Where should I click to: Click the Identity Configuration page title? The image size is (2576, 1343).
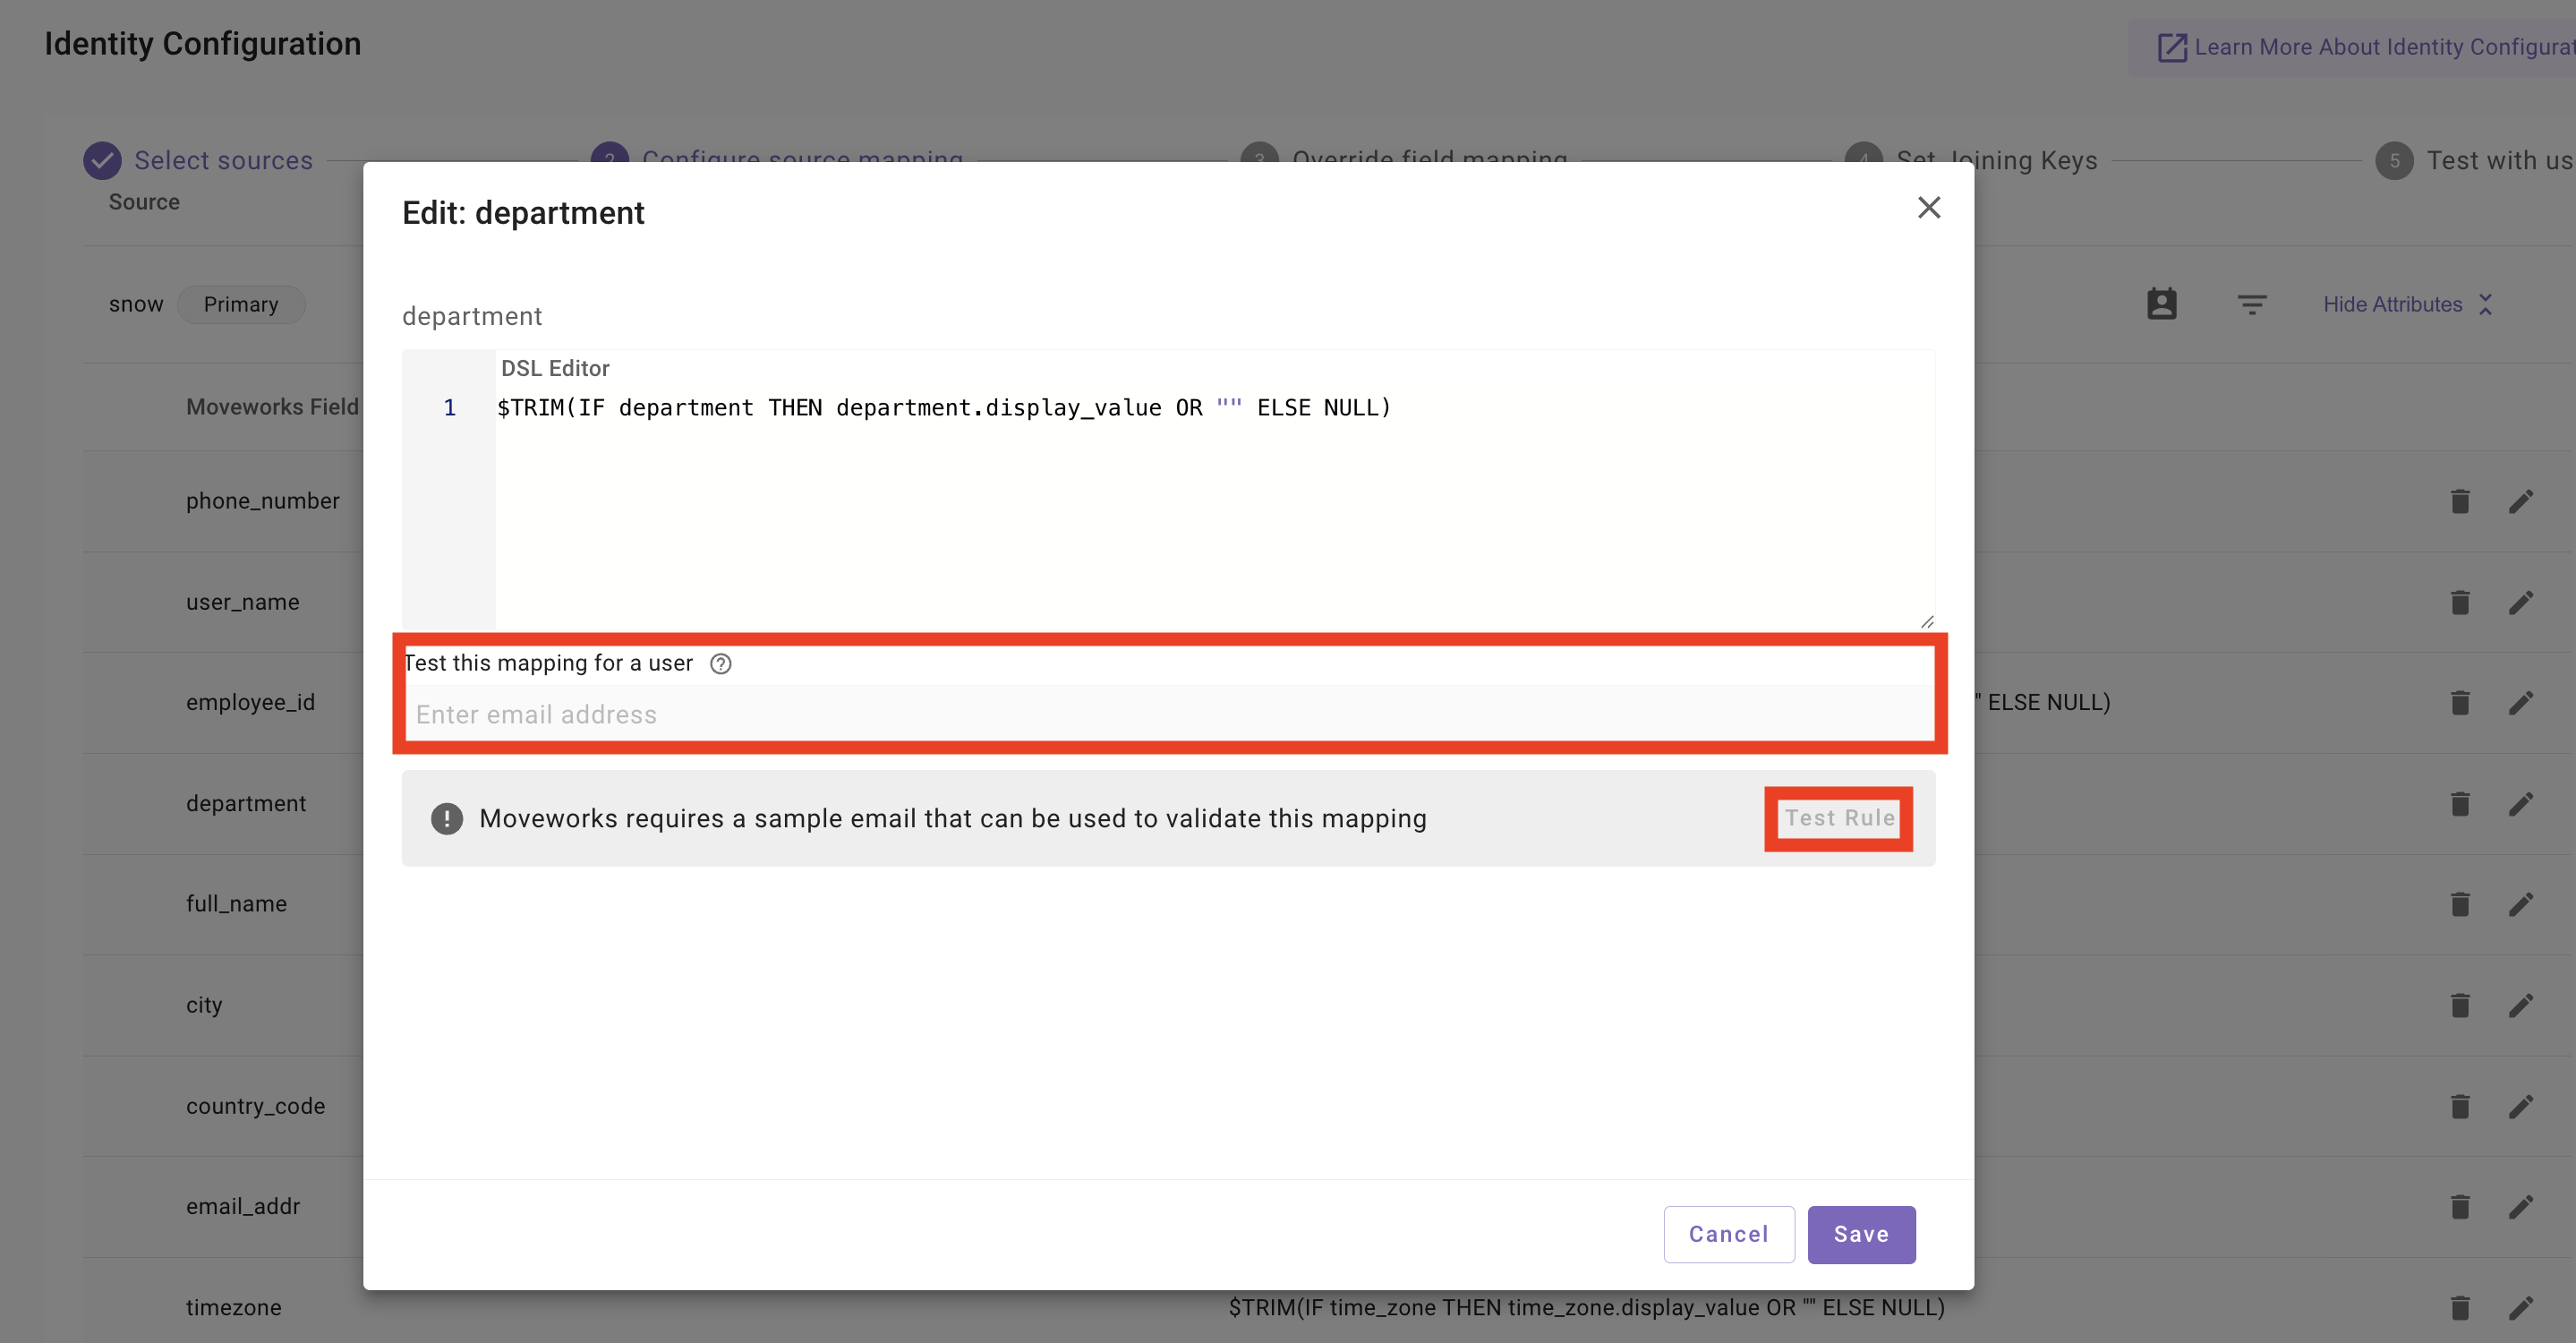coord(203,44)
